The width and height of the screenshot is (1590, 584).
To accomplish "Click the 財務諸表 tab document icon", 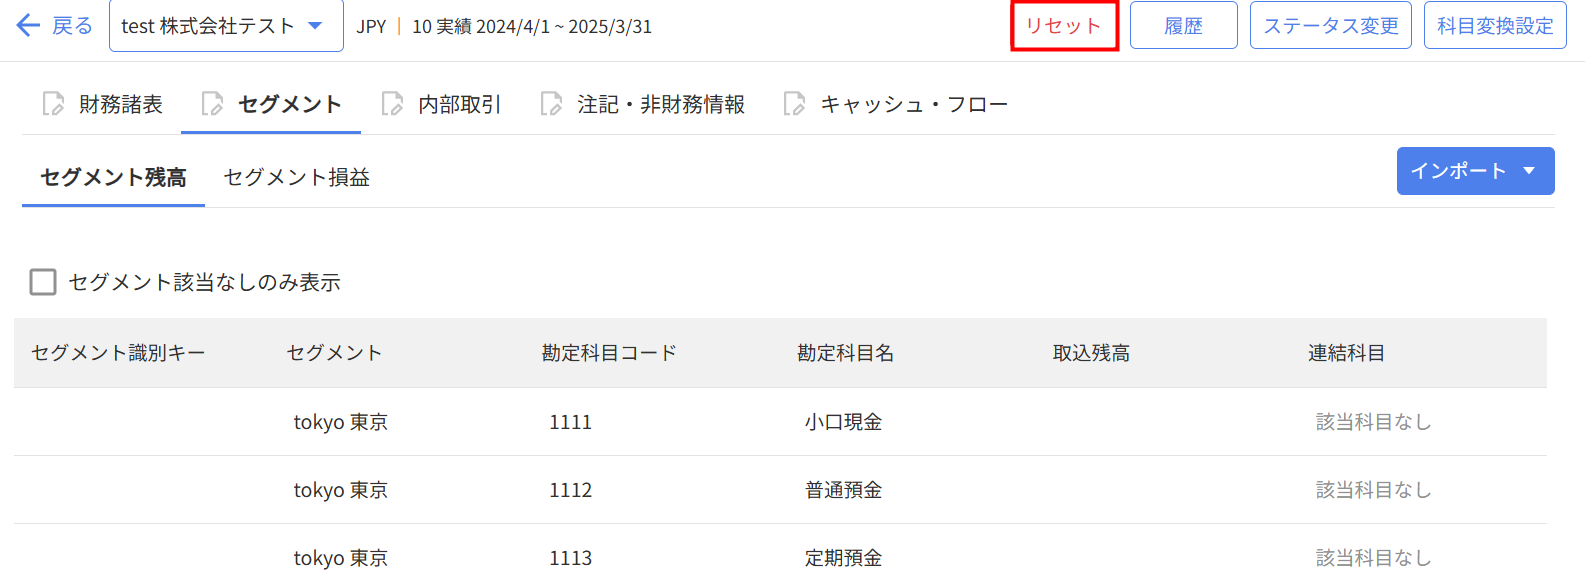I will pos(53,104).
